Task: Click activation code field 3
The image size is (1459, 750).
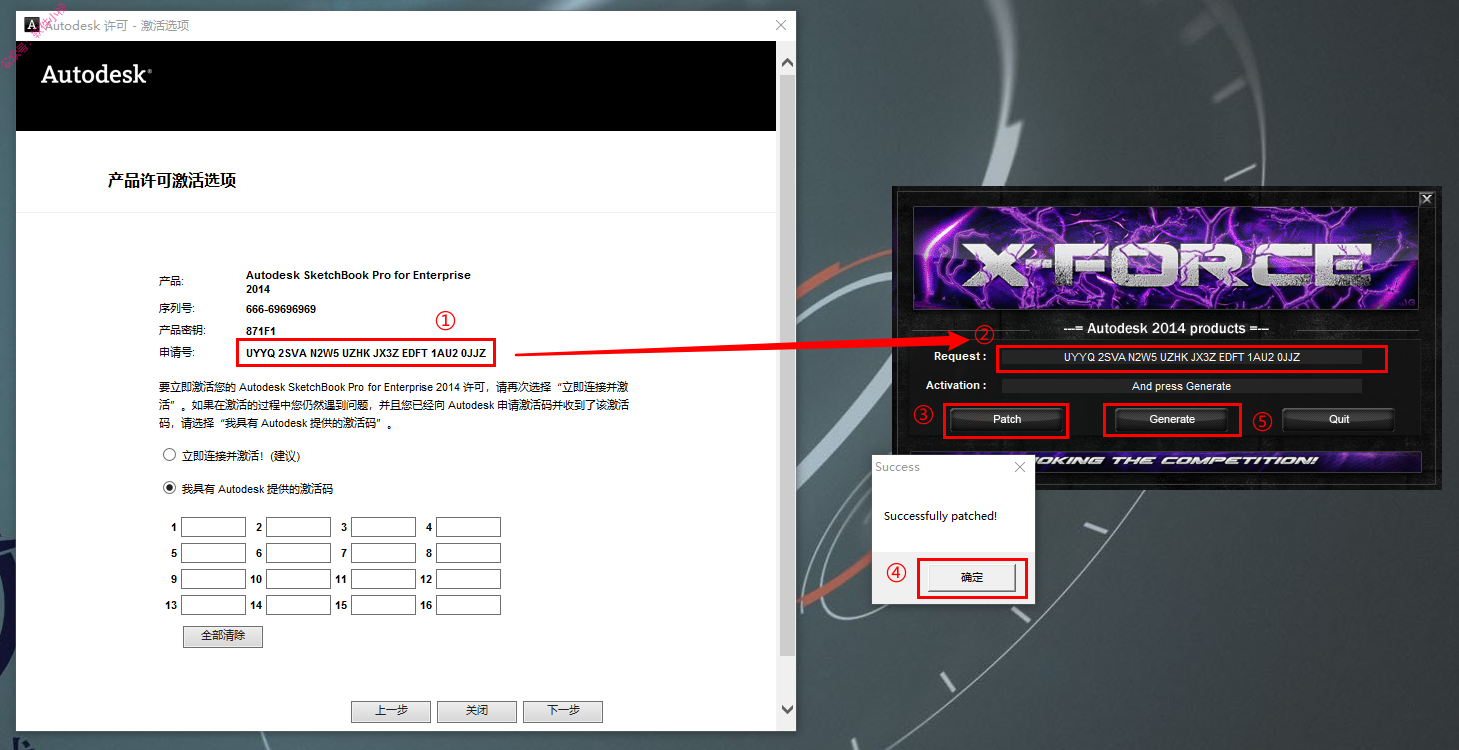Action: (383, 527)
